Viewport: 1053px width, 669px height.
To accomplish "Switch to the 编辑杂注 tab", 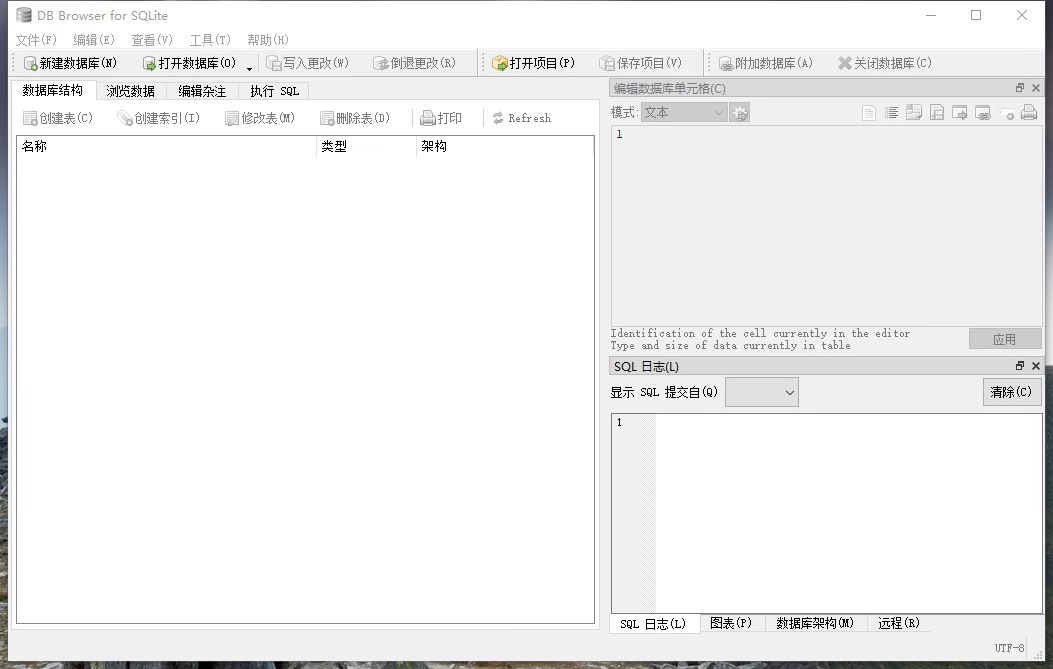I will coord(201,91).
